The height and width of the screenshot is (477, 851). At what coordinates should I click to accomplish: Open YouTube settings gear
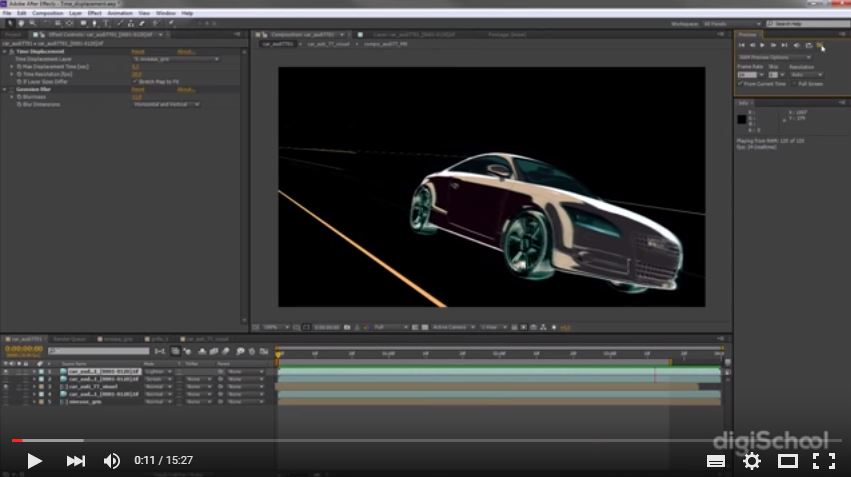(x=752, y=461)
